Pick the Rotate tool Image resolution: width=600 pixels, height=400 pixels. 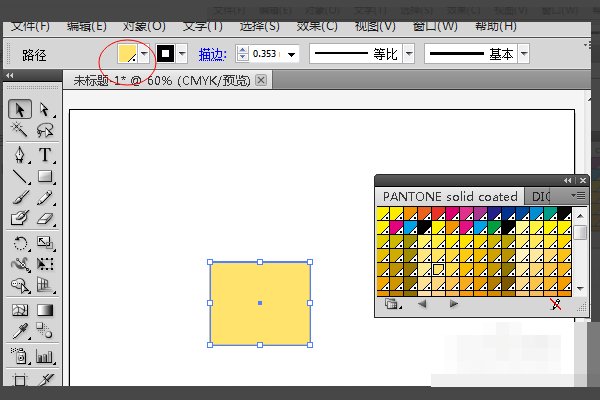[20, 243]
